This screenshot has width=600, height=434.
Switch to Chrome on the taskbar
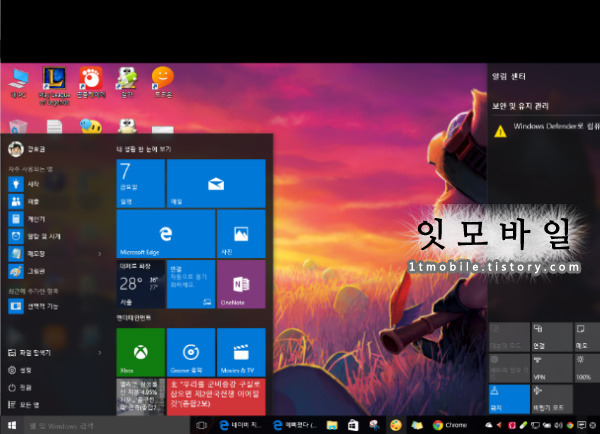pos(450,425)
